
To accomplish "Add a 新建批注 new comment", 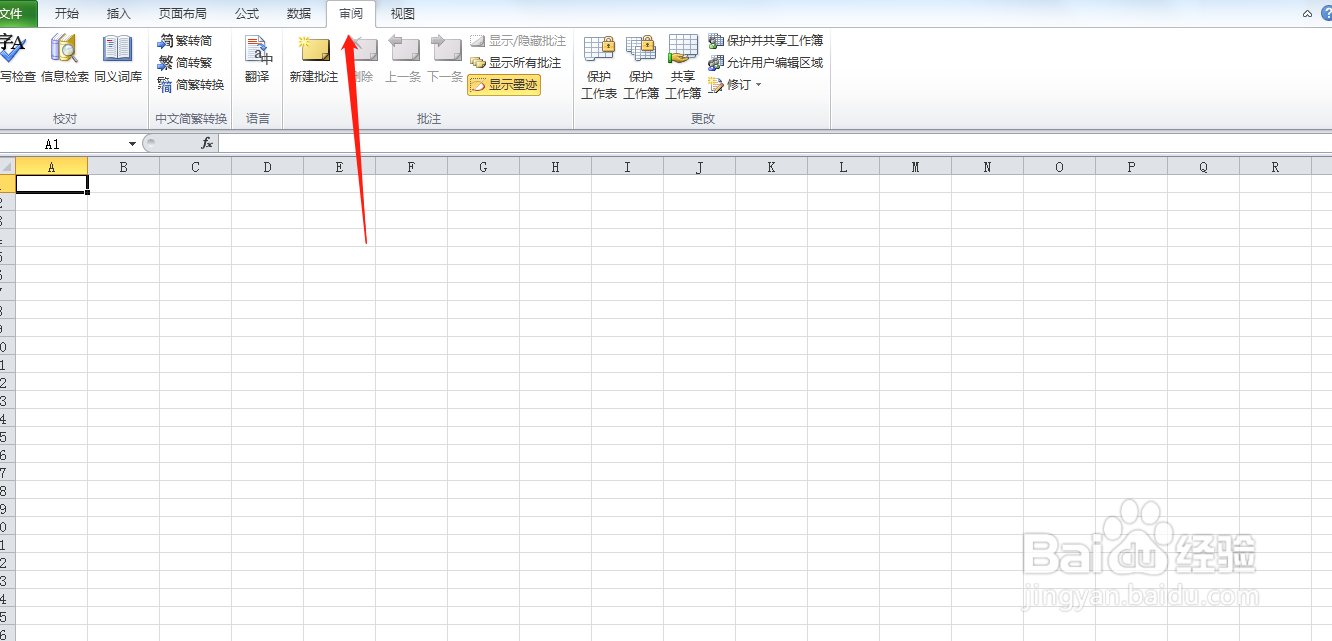I will pyautogui.click(x=314, y=59).
